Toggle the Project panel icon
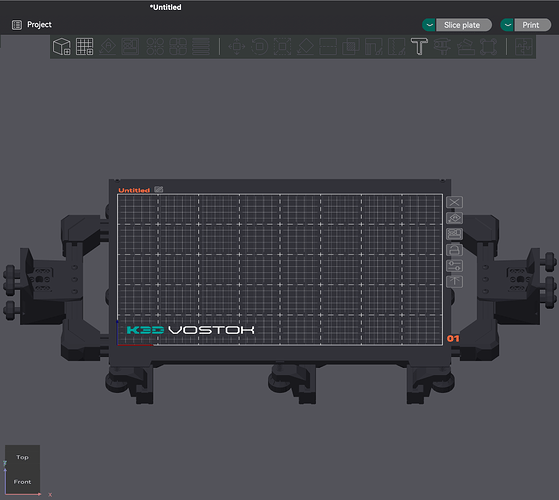The height and width of the screenshot is (500, 559). [x=17, y=25]
